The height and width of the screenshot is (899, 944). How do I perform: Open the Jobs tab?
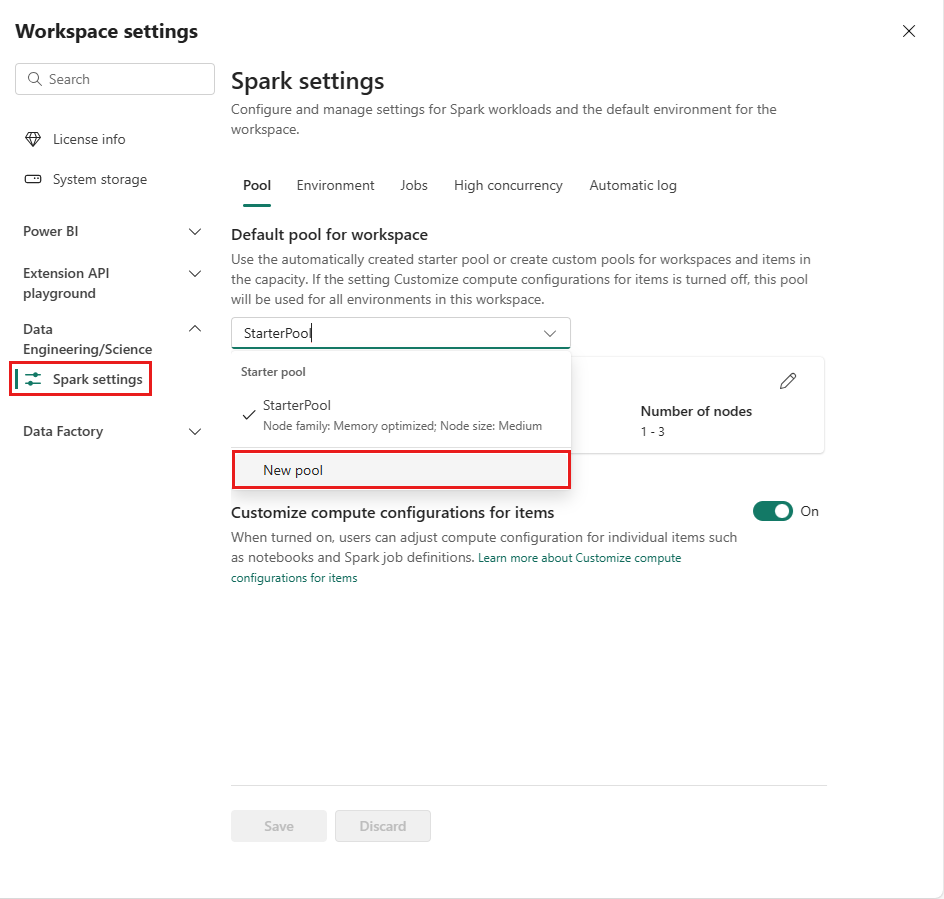pos(414,185)
